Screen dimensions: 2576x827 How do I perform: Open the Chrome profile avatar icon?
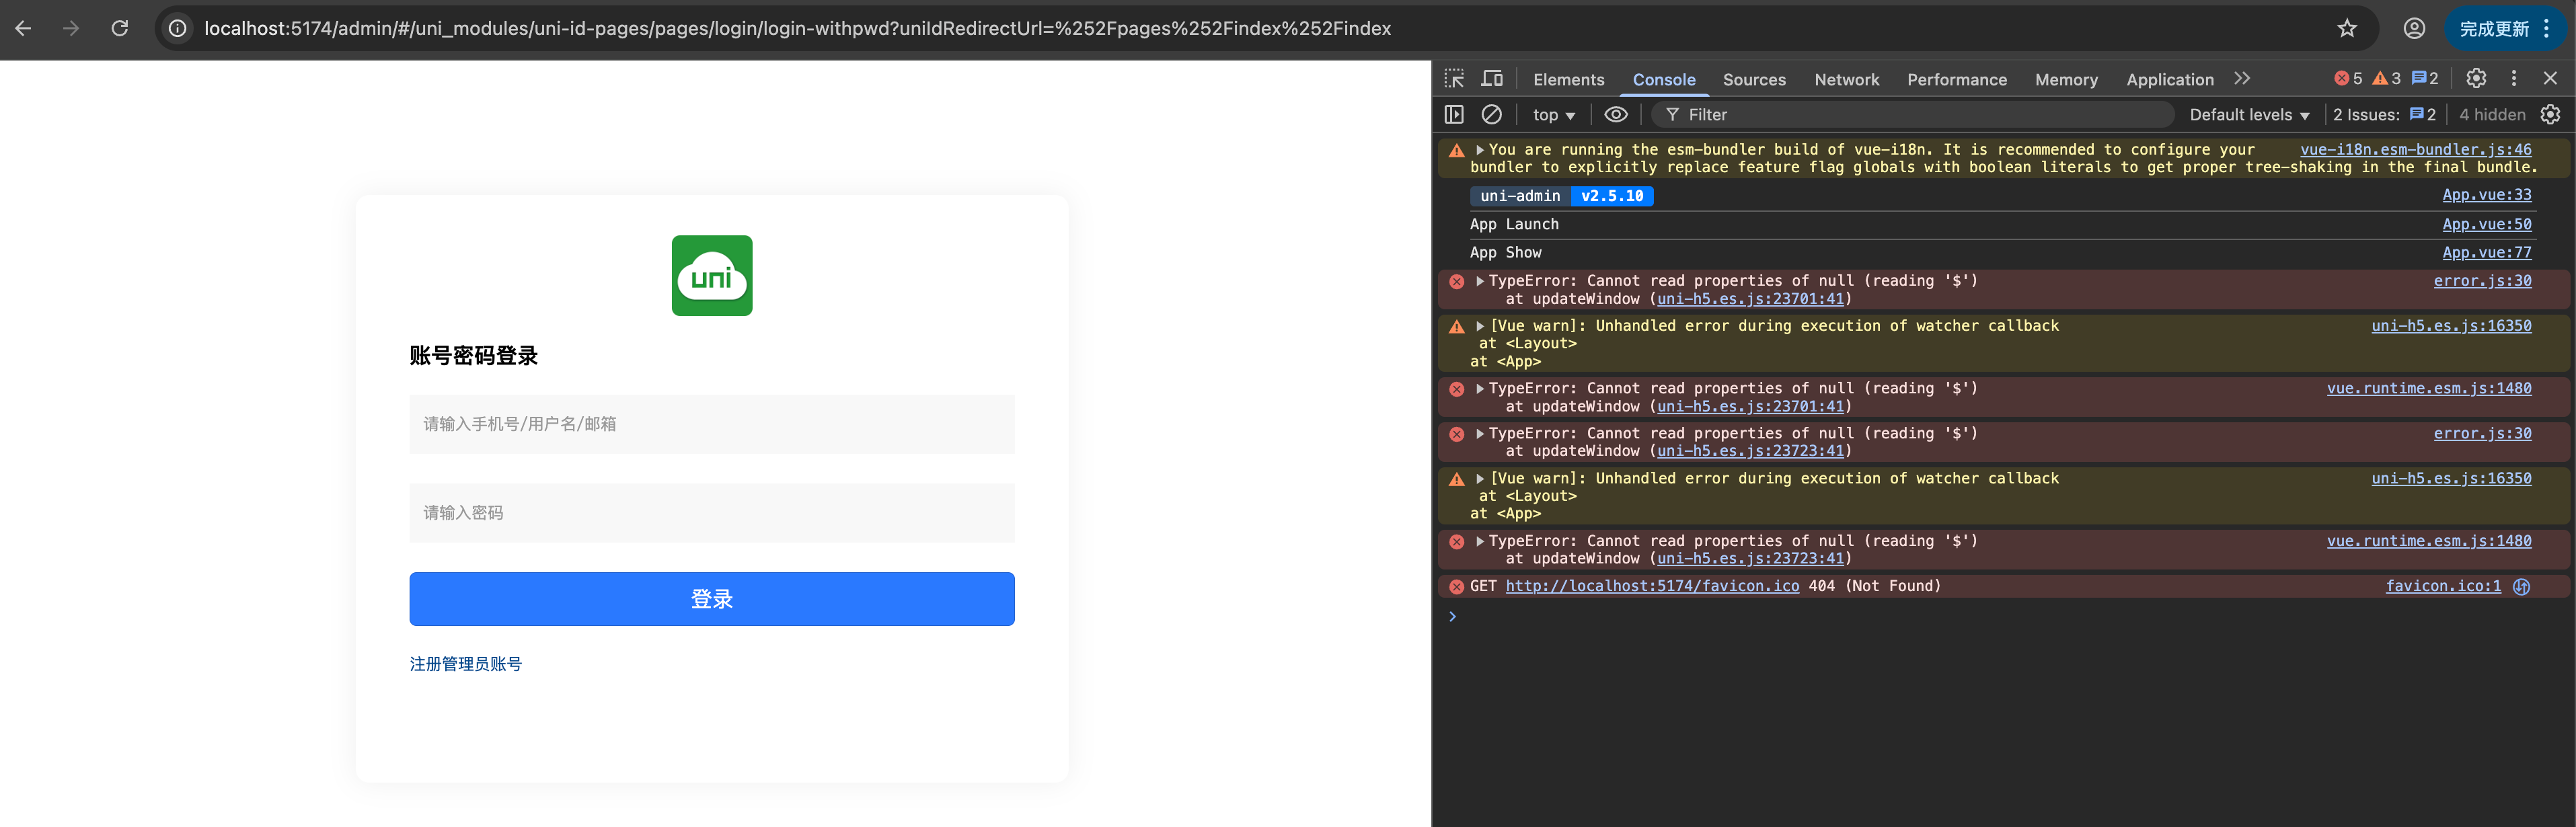[x=2414, y=29]
